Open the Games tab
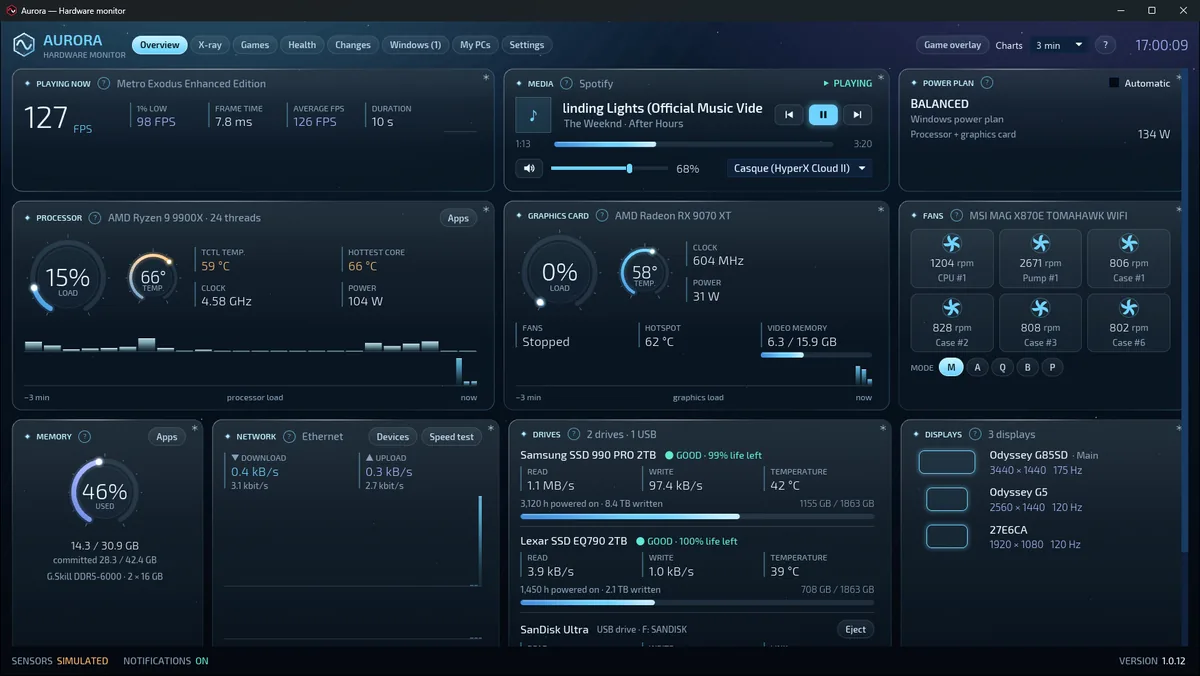 click(255, 45)
